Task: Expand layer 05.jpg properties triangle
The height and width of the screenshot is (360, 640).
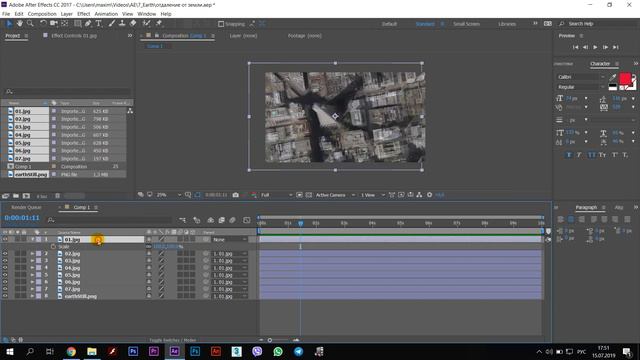Action: (32, 275)
